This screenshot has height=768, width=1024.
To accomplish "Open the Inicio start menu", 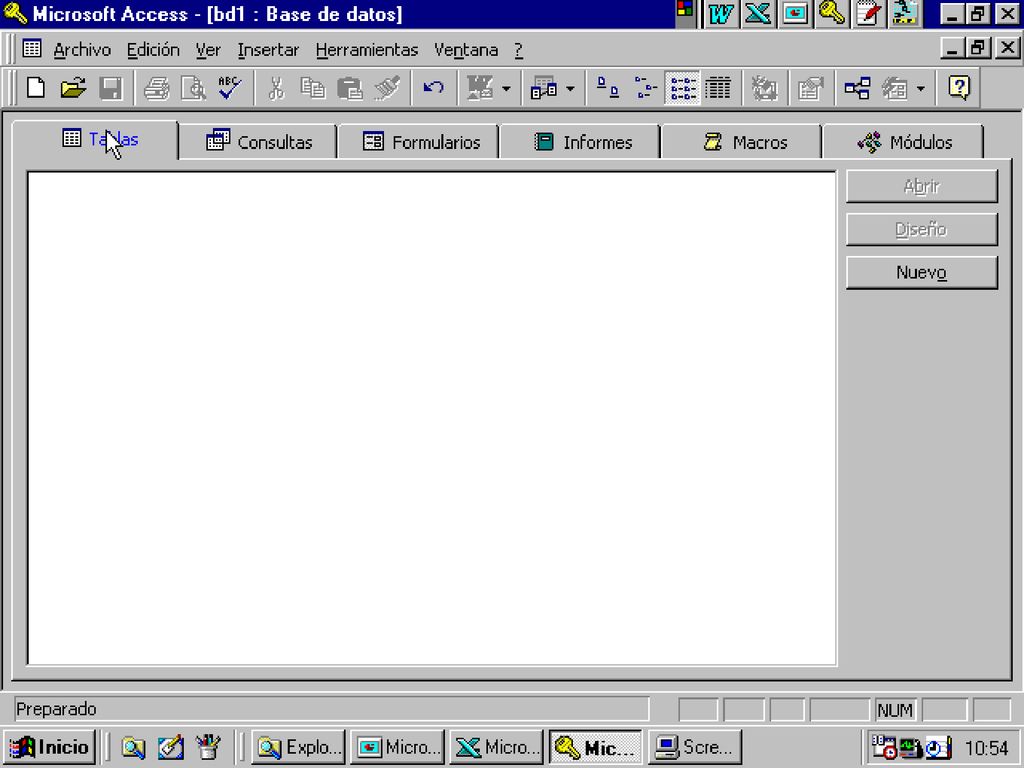I will click(x=50, y=746).
